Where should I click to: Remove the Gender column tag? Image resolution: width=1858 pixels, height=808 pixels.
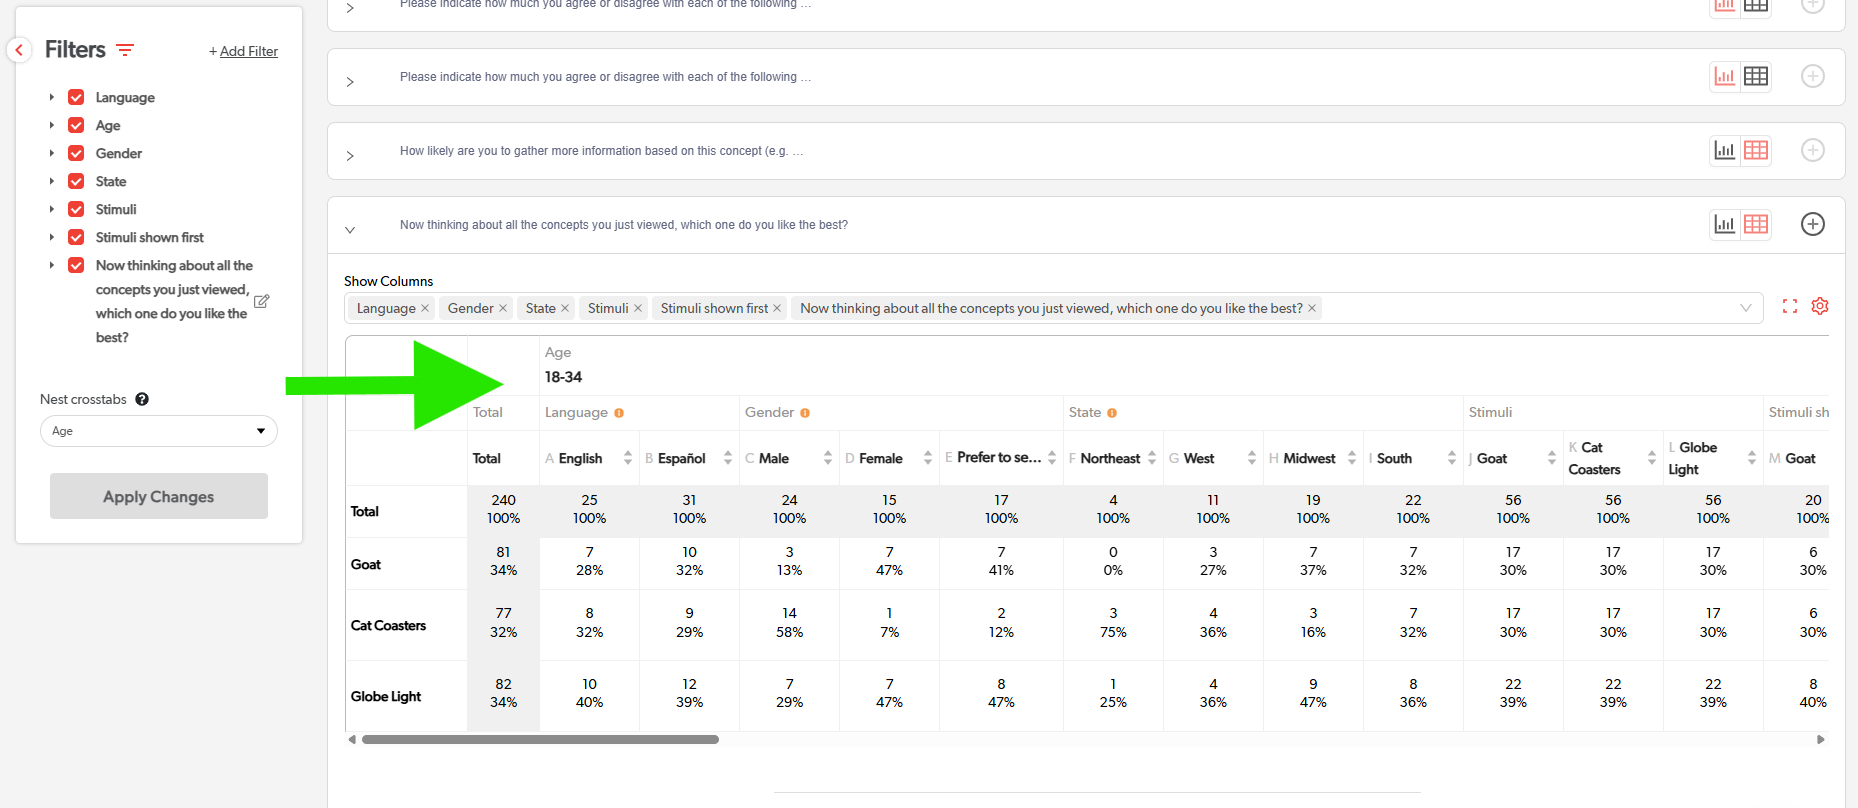tap(503, 308)
